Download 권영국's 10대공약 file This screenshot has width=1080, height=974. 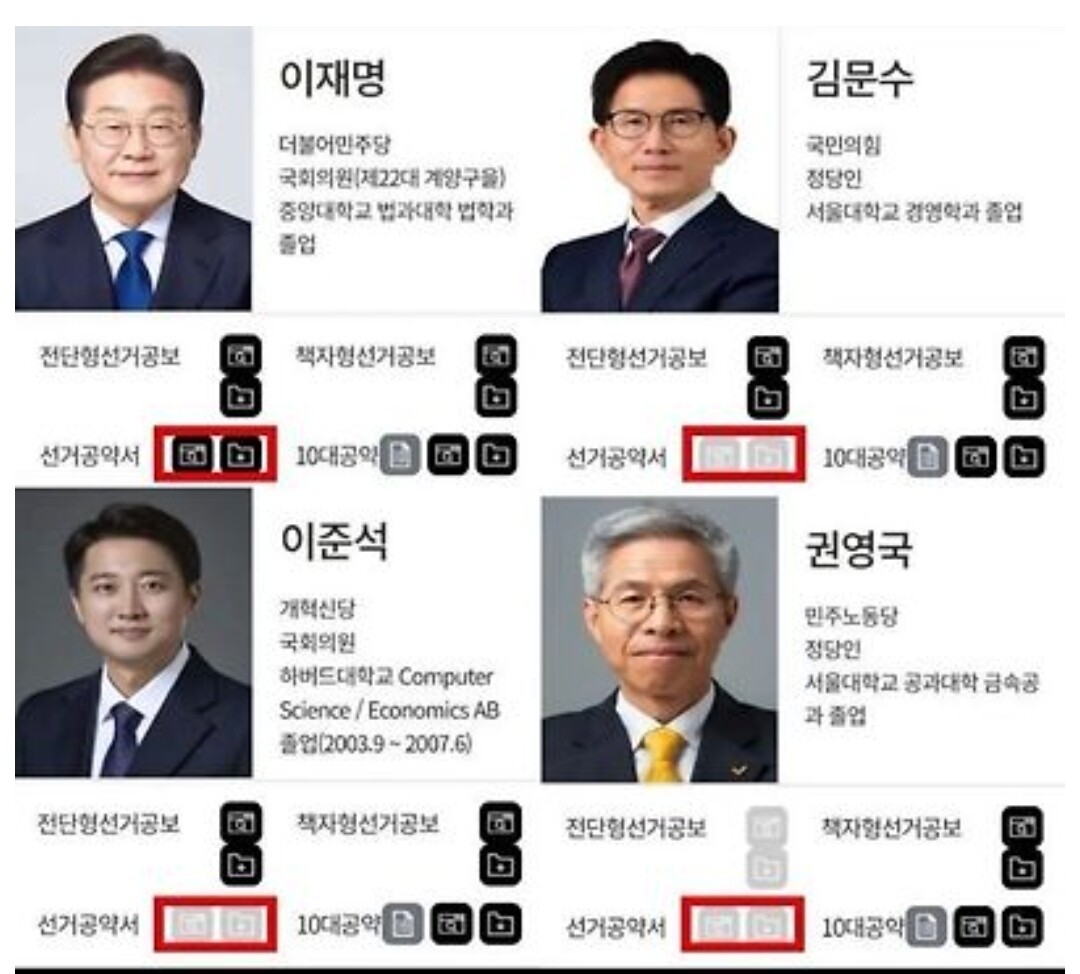[x=1022, y=927]
